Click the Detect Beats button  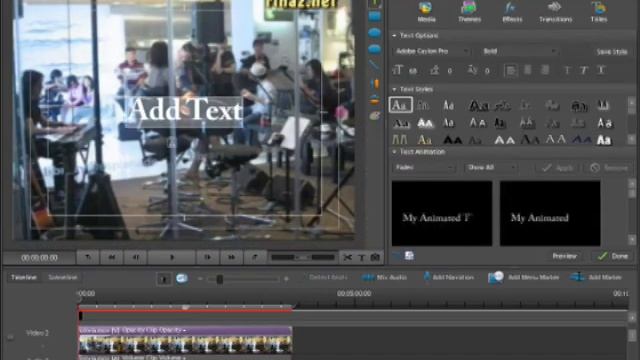tap(328, 277)
